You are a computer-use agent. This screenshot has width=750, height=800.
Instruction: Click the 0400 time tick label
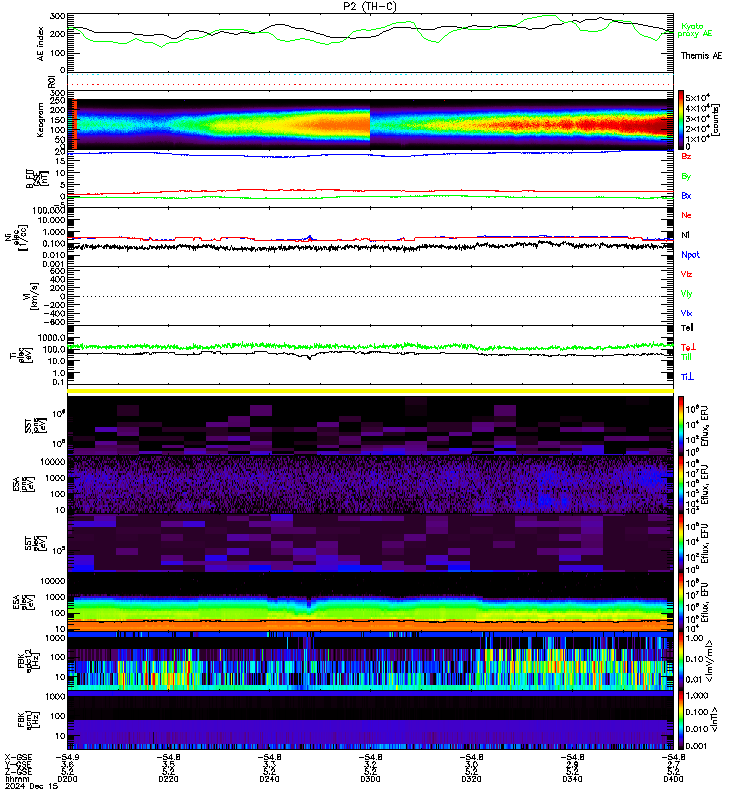[x=673, y=779]
